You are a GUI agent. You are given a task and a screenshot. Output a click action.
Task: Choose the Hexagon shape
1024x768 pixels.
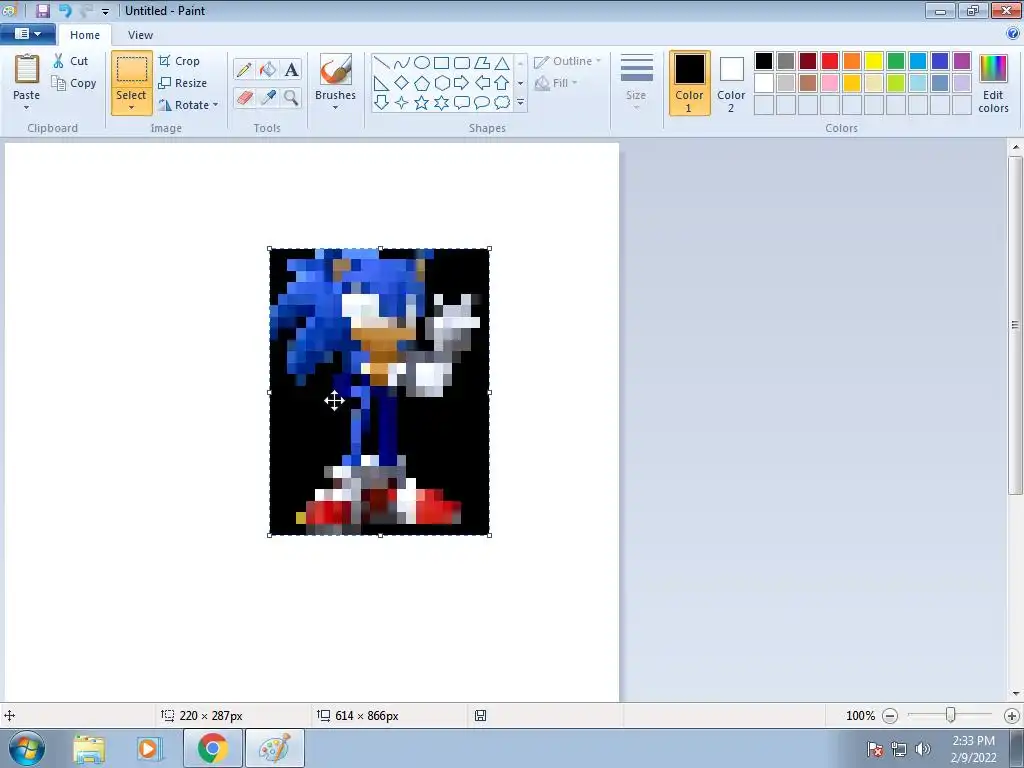tap(441, 83)
